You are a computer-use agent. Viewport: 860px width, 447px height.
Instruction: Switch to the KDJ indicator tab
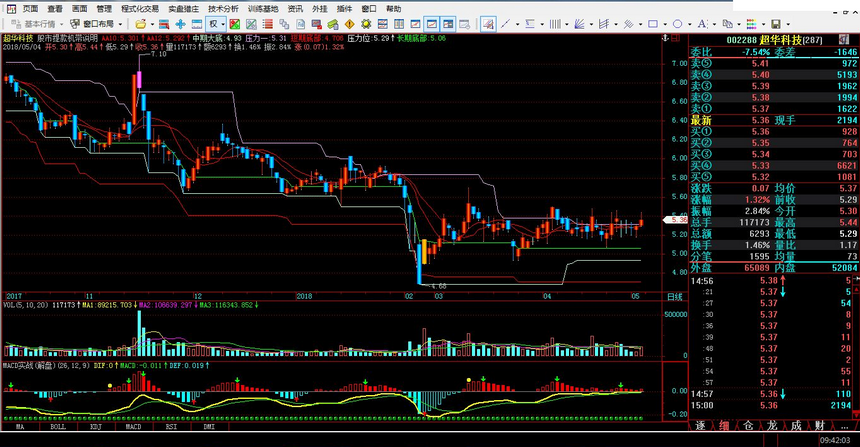click(x=95, y=426)
